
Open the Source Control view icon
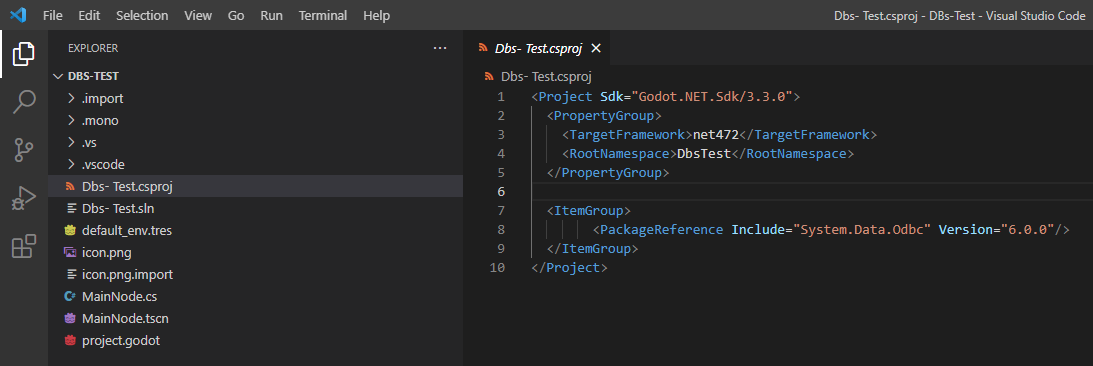pos(24,150)
